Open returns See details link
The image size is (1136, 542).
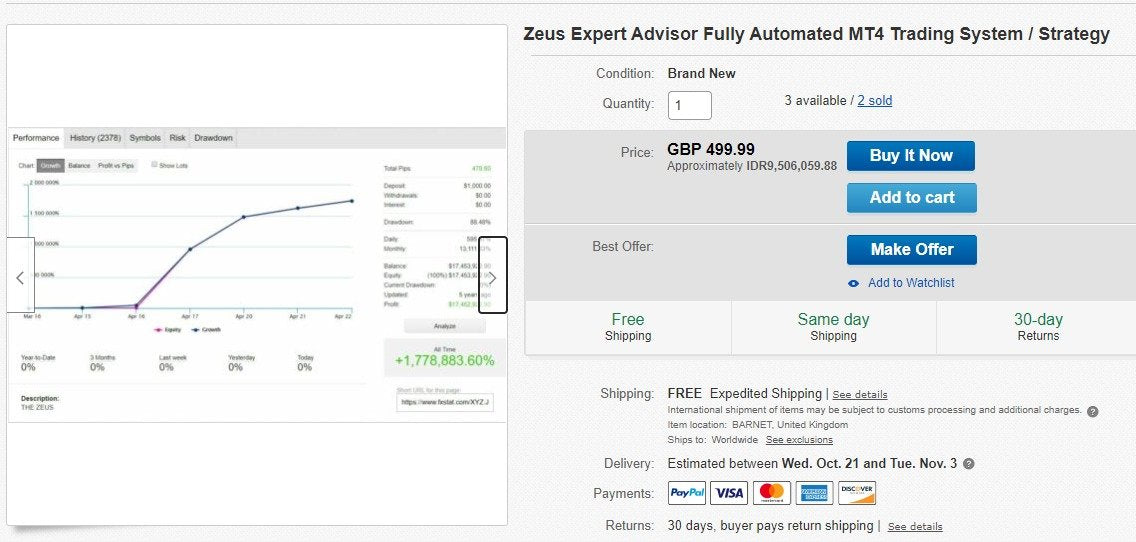[915, 526]
